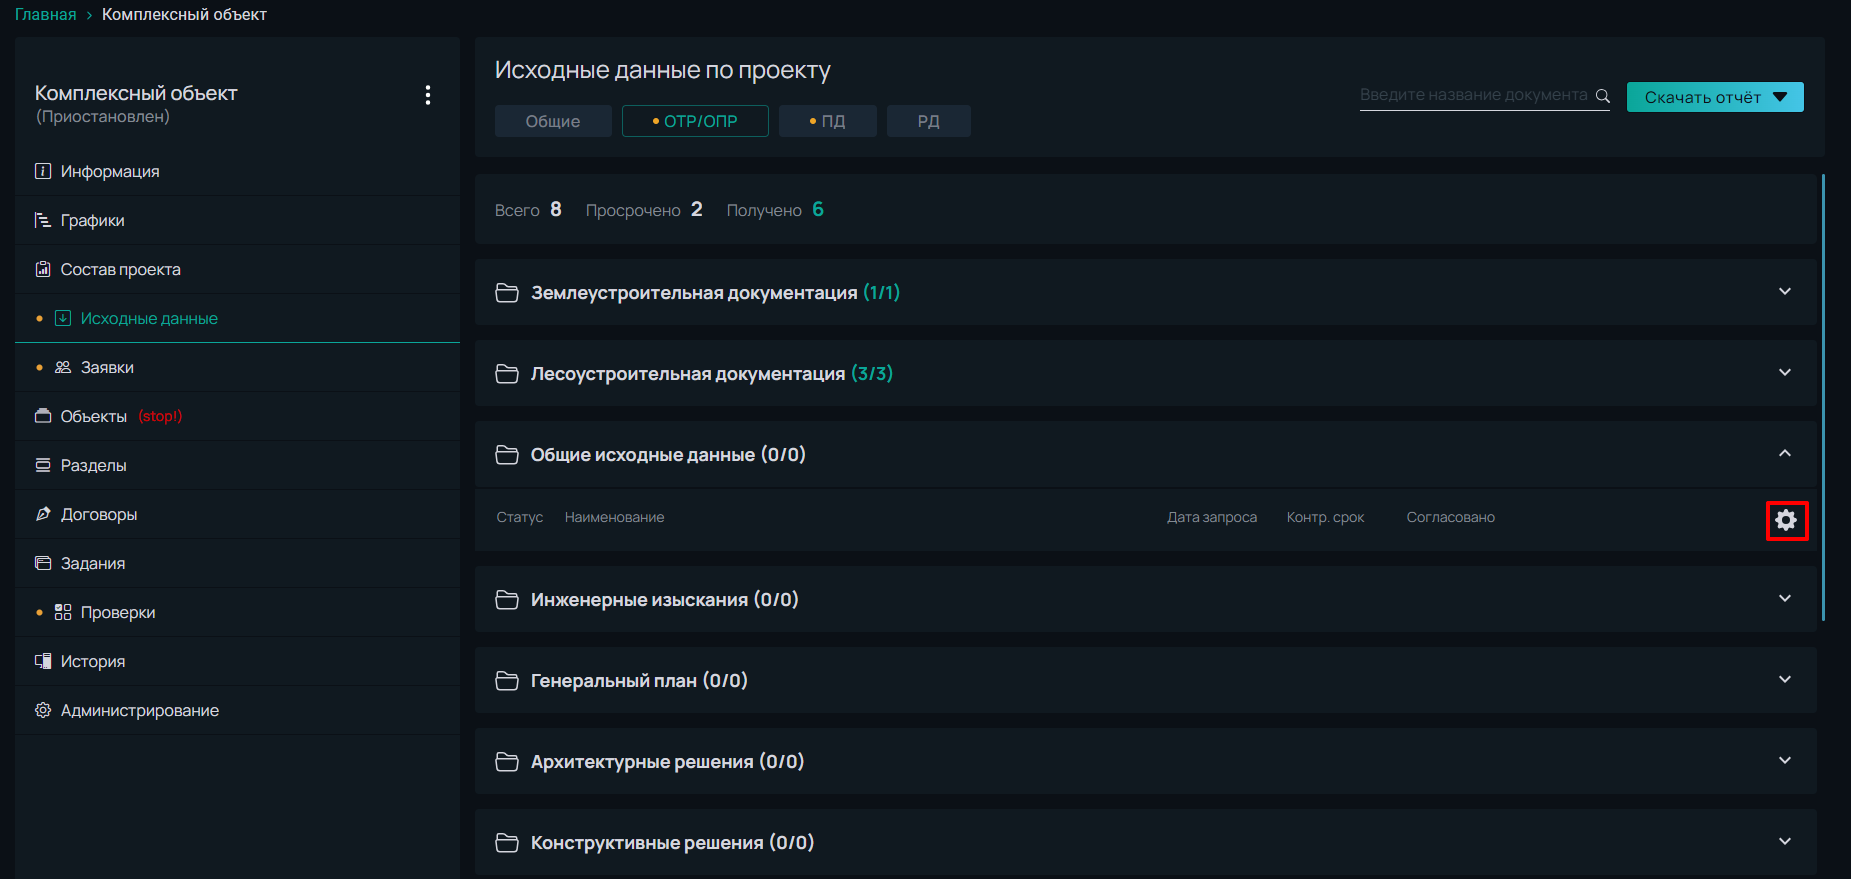
Task: Select the РД tab
Action: click(x=928, y=121)
